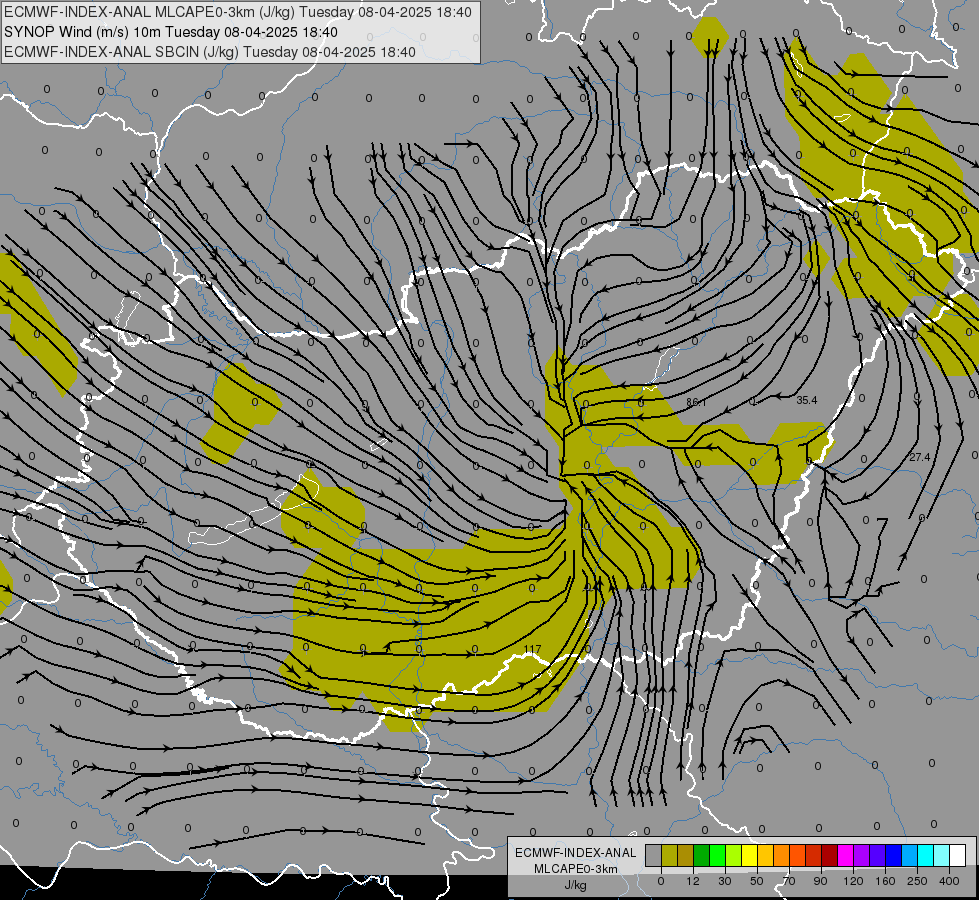
Task: Click the pure yellow legend swatch
Action: [x=750, y=855]
